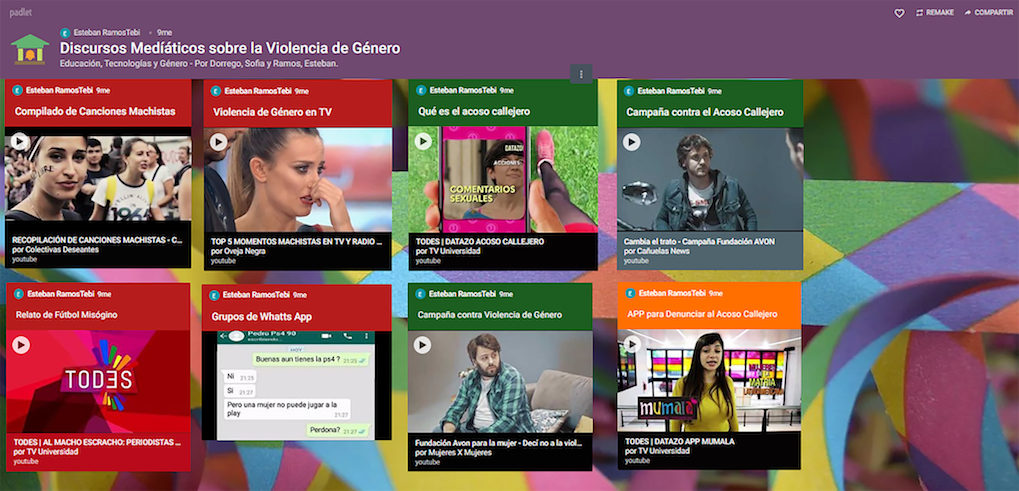The width and height of the screenshot is (1019, 491).
Task: Play the APP para Denunciar video
Action: pos(631,345)
